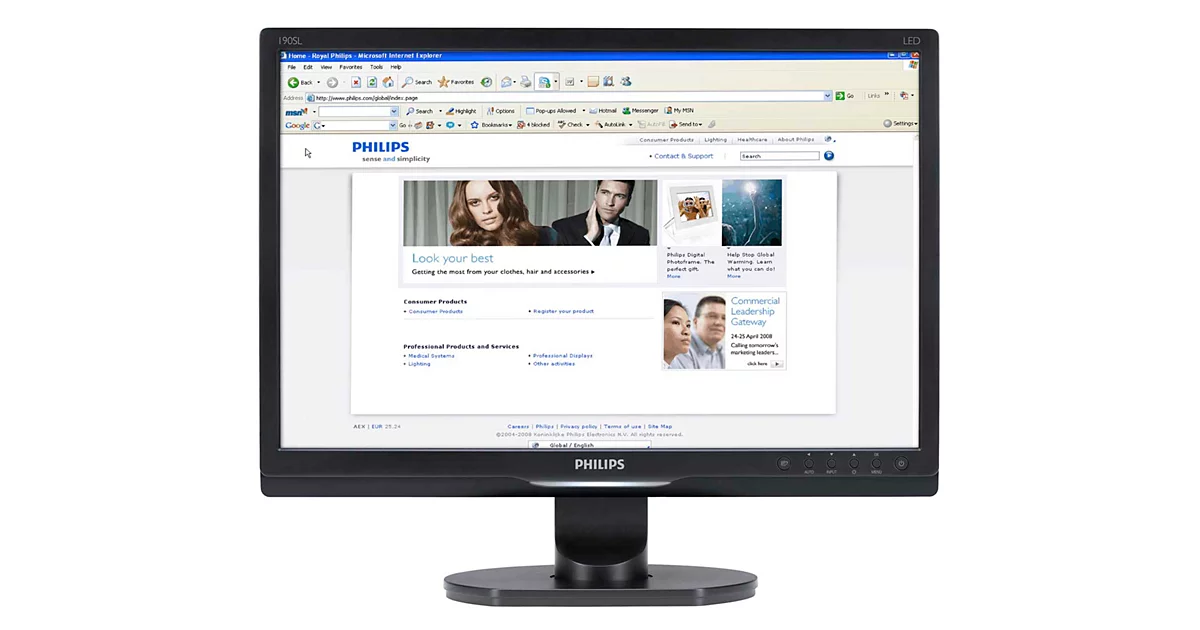Open the Tools menu
Screen dimensions: 1200x630
(x=376, y=67)
